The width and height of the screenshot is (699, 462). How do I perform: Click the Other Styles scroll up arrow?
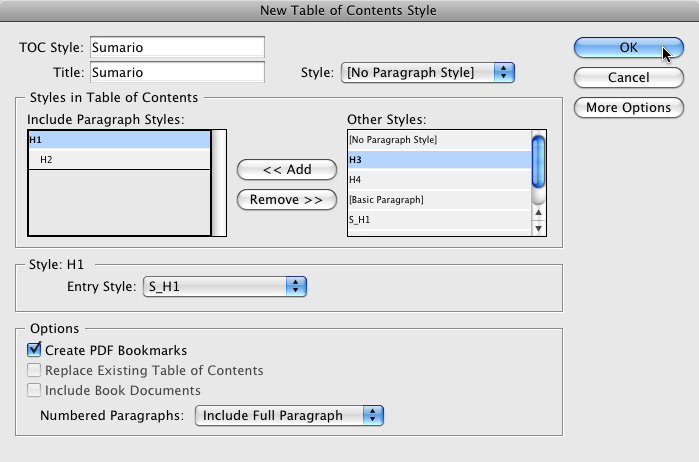coord(539,212)
